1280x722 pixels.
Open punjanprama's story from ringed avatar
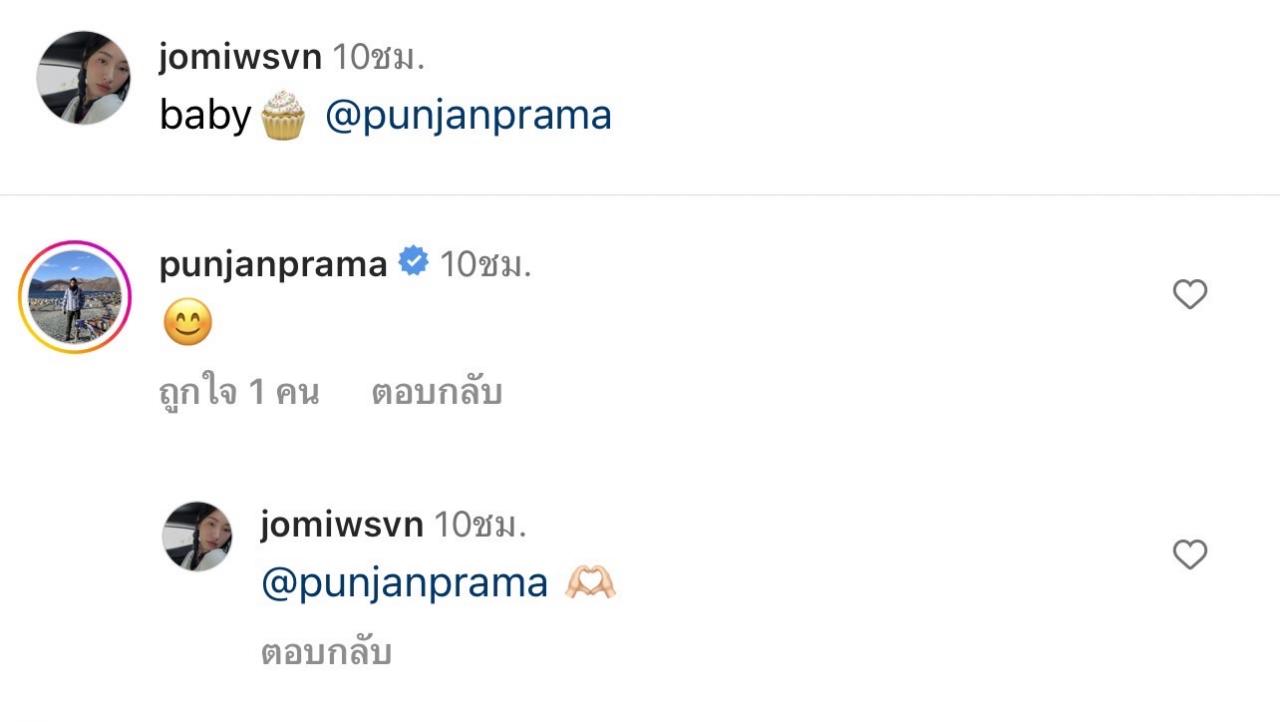pyautogui.click(x=75, y=297)
